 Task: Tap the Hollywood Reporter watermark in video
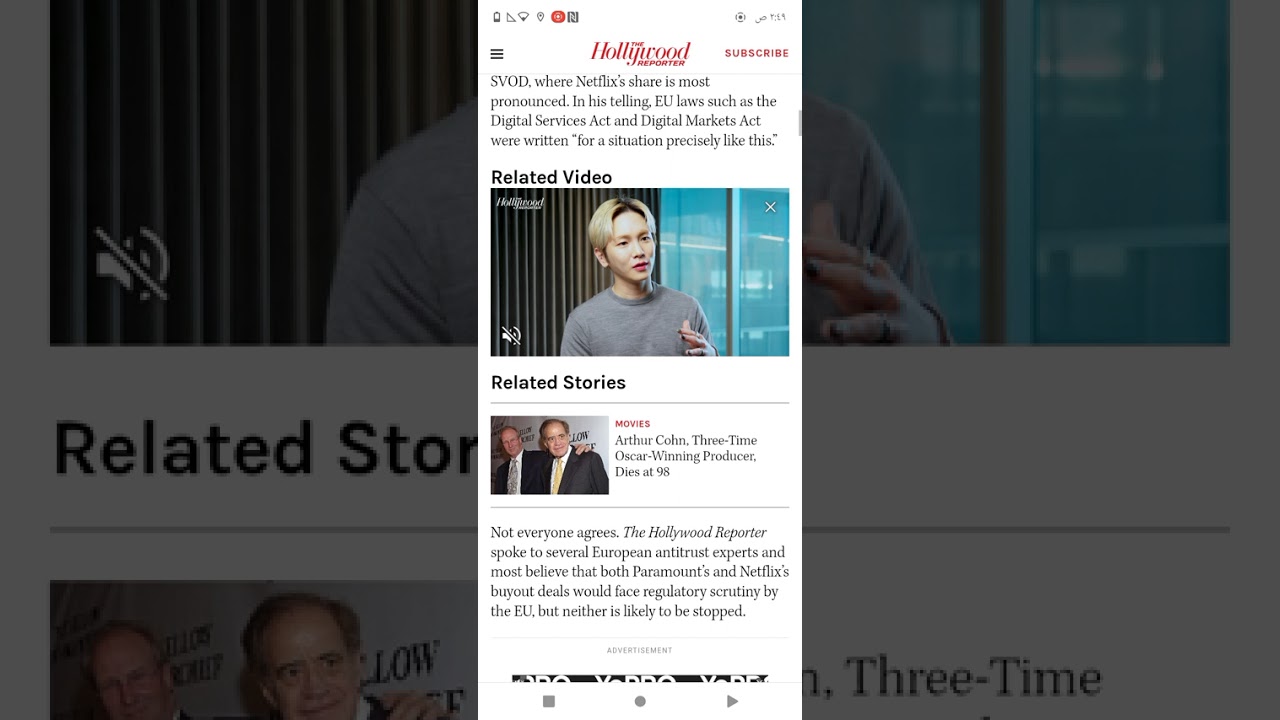click(520, 203)
